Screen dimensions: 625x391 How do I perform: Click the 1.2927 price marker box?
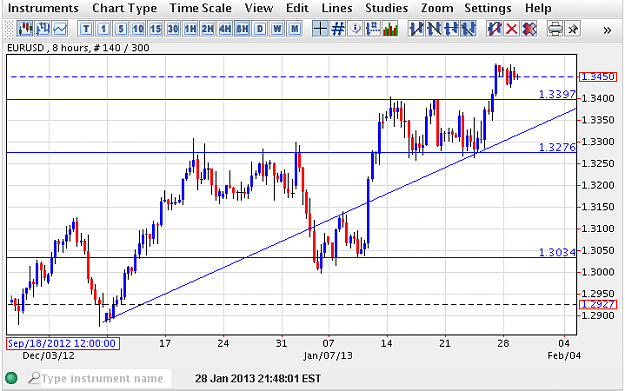[x=598, y=305]
